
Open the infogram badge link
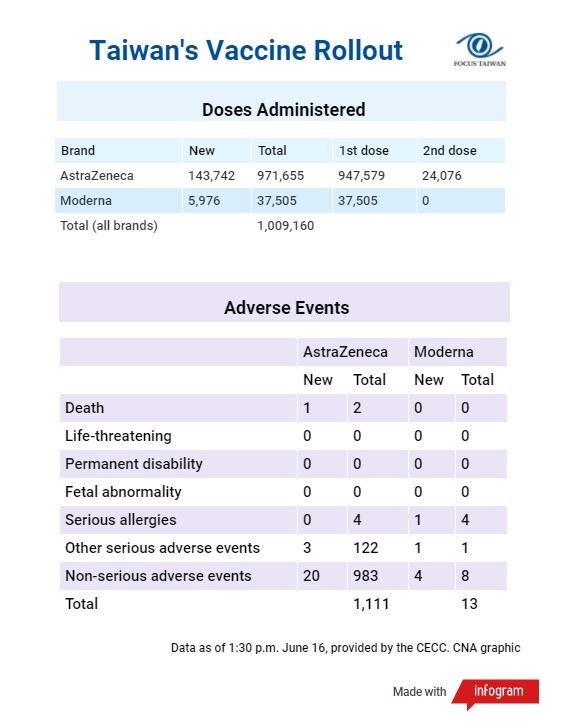[x=495, y=693]
